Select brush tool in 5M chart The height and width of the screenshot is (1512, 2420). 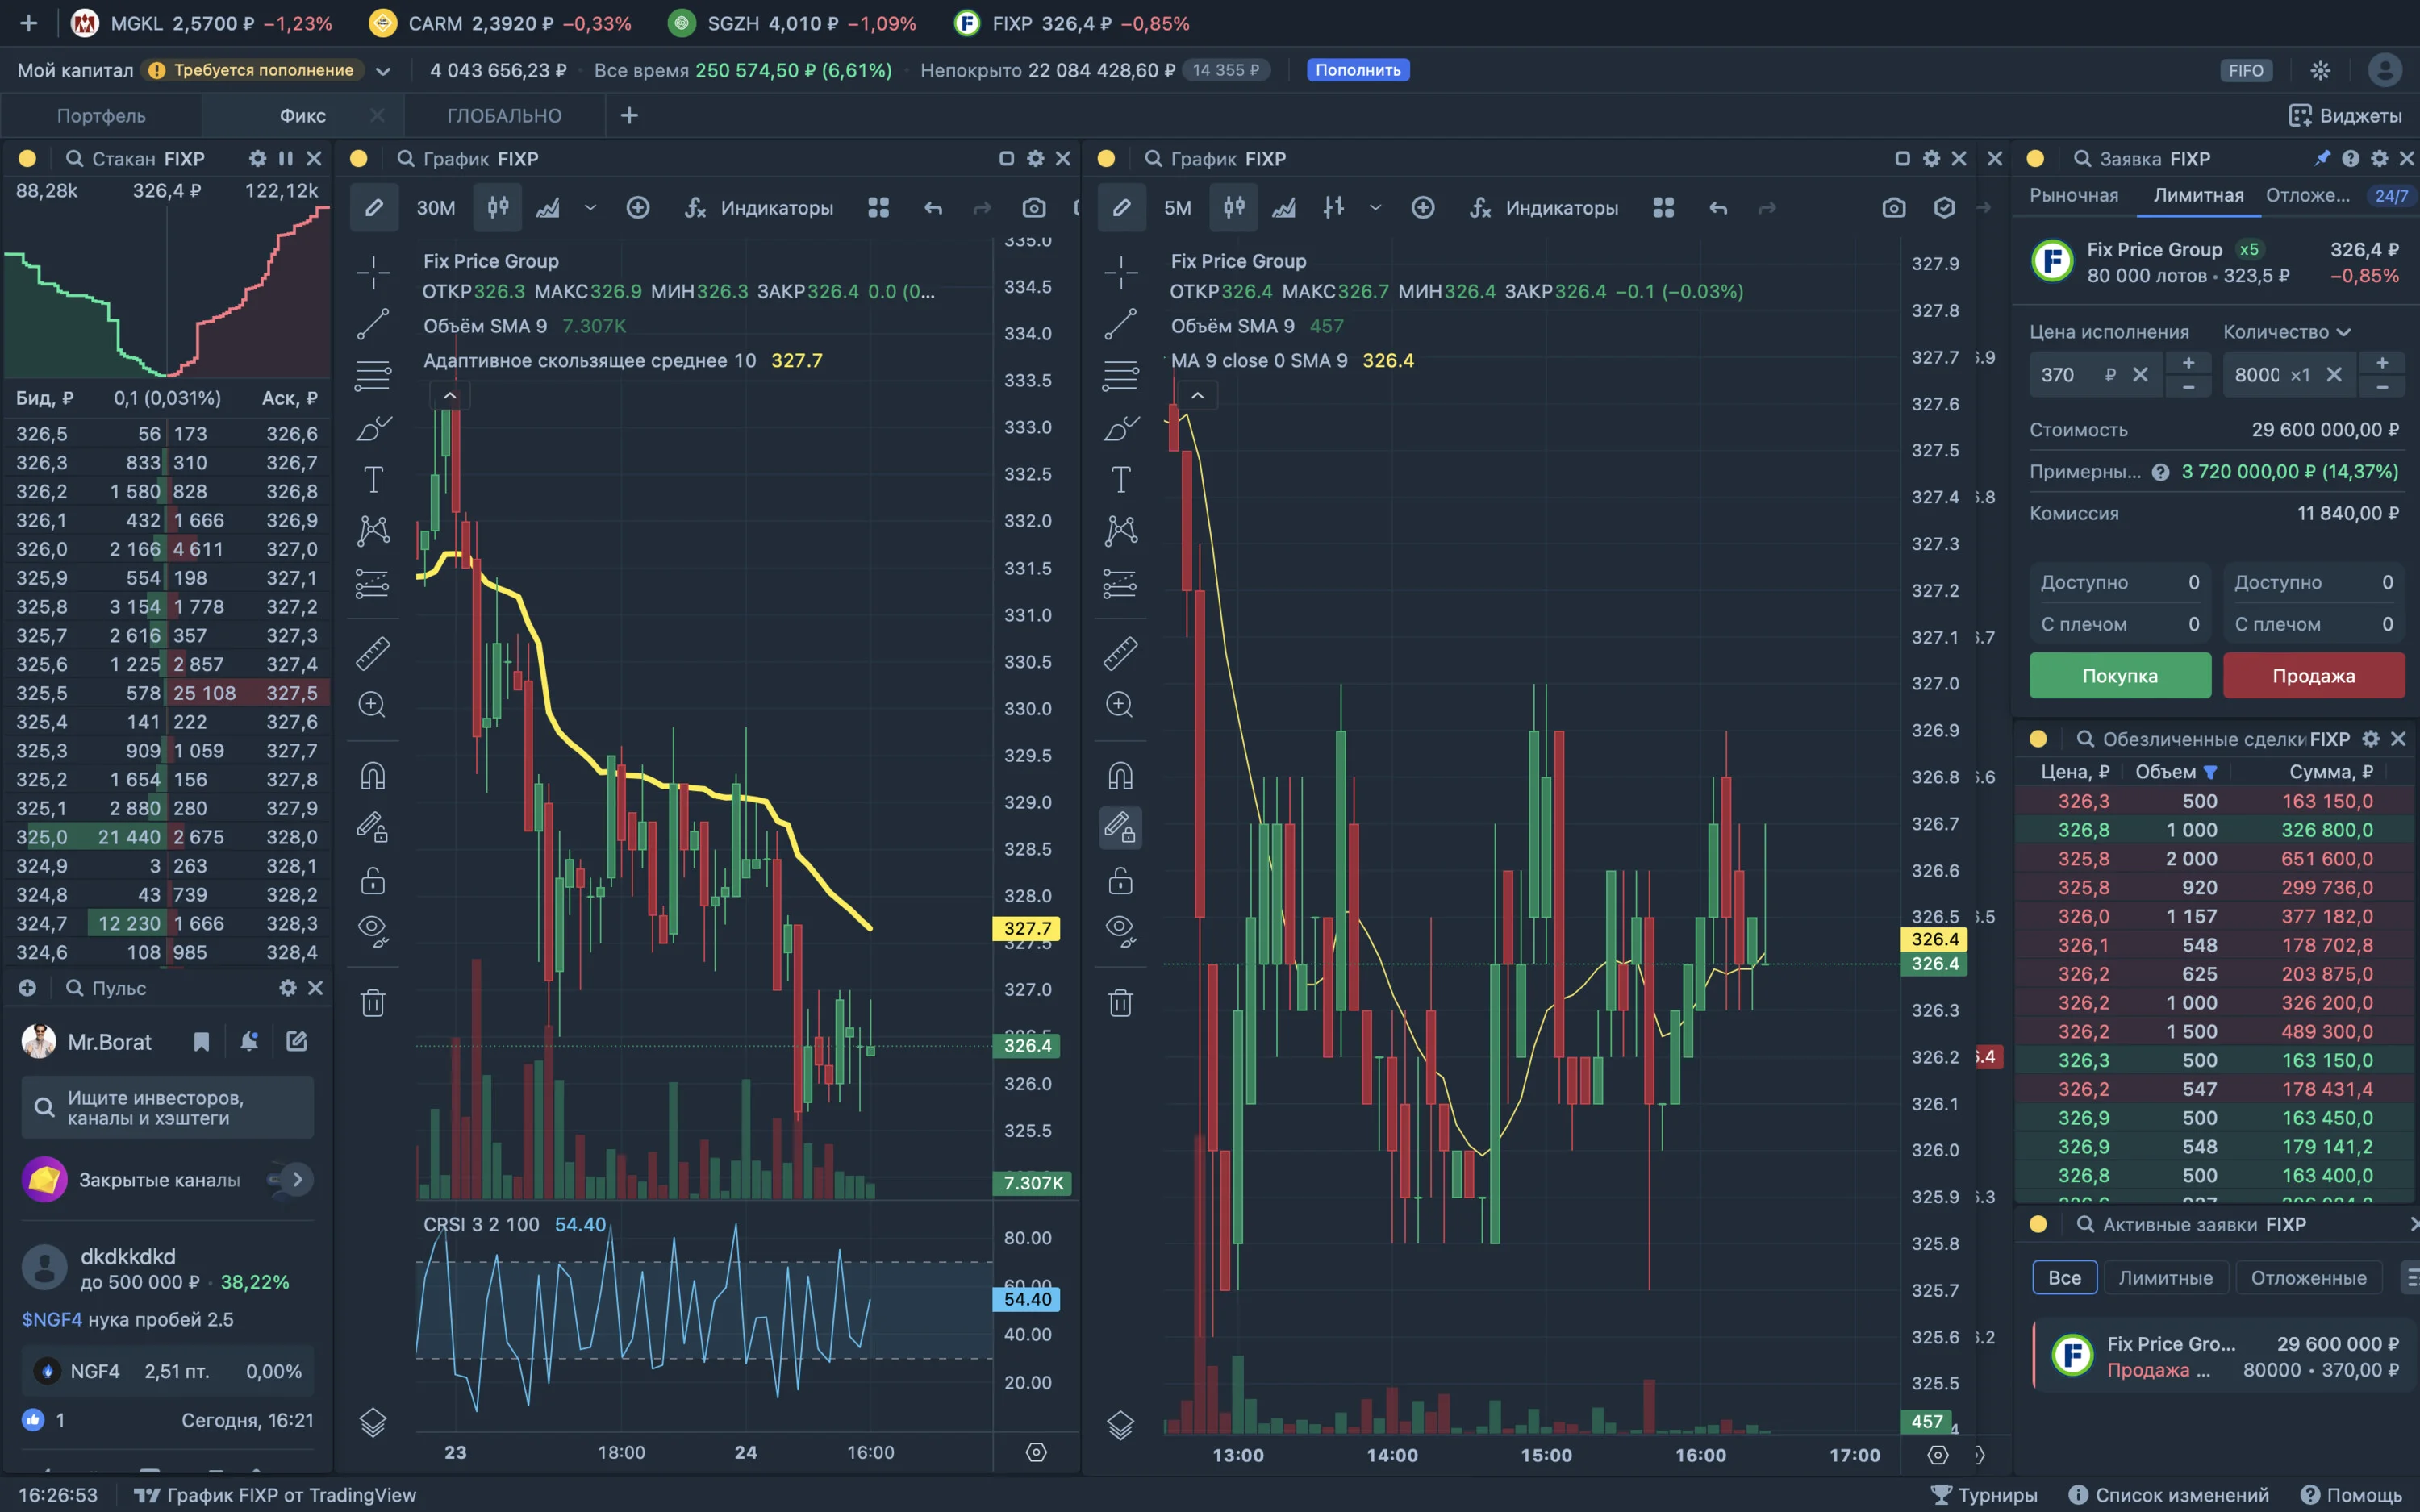pyautogui.click(x=1121, y=428)
